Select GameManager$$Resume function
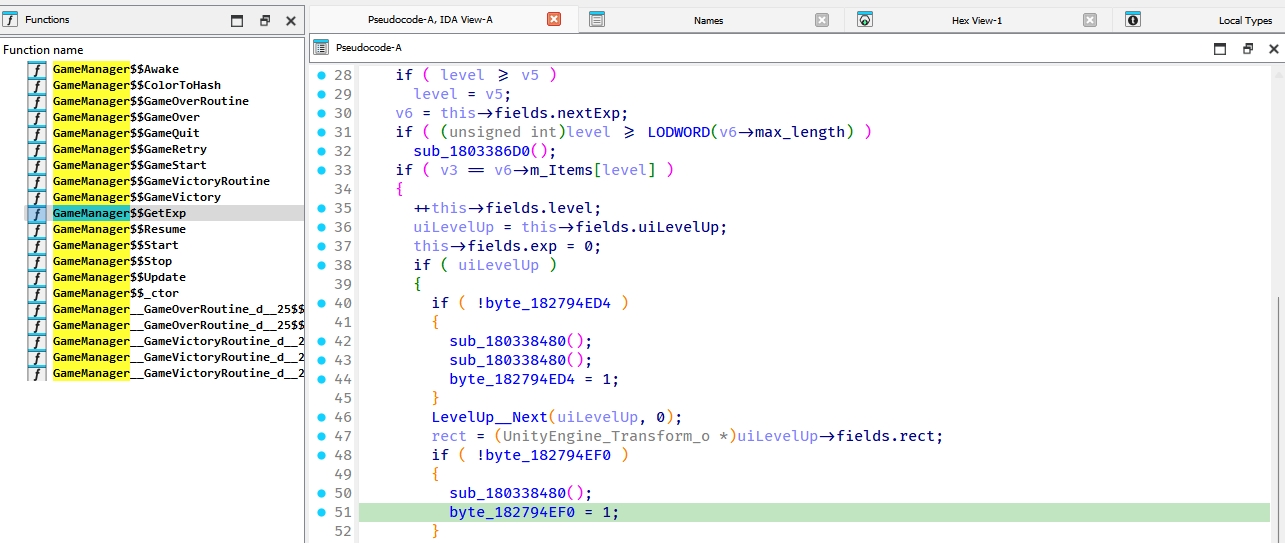This screenshot has width=1285, height=543. tap(120, 229)
